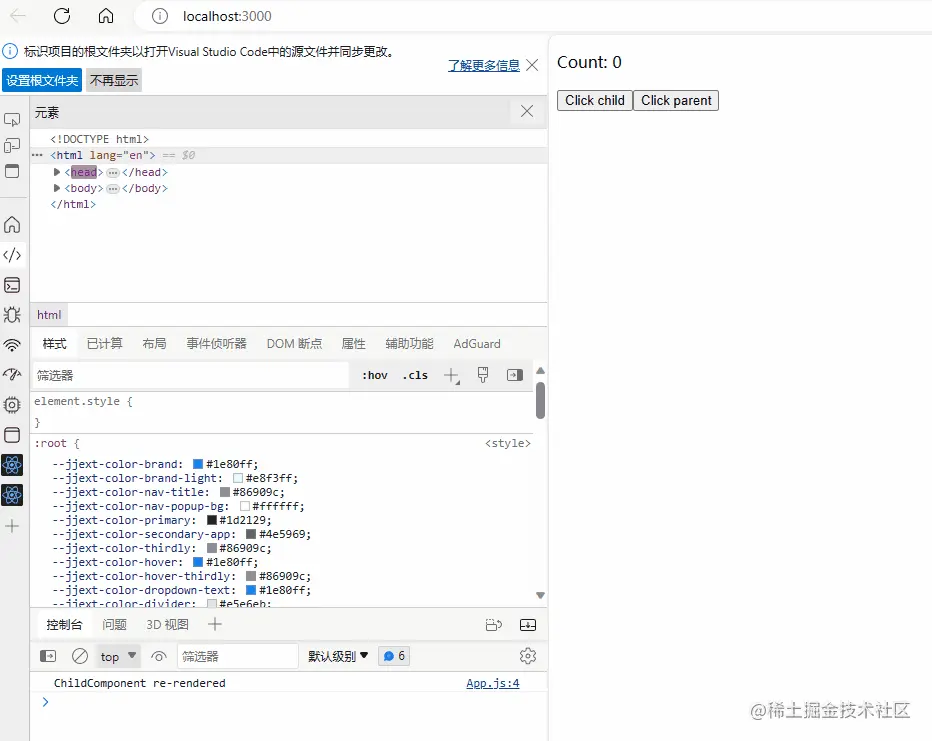Open Memory chip icon tool
Screen dimensions: 932x741
pyautogui.click(x=12, y=405)
